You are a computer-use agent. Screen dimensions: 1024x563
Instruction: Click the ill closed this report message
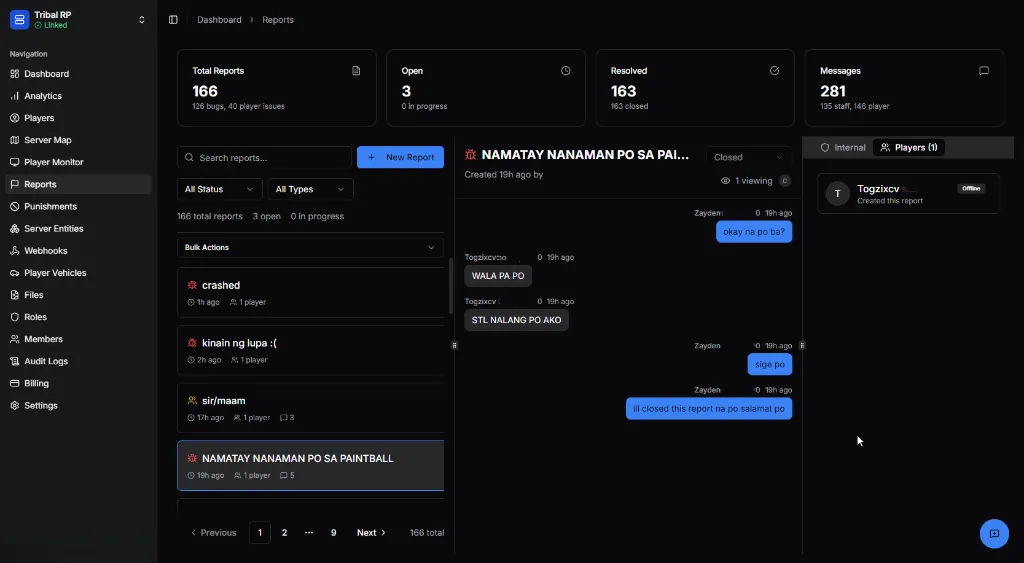(x=709, y=409)
